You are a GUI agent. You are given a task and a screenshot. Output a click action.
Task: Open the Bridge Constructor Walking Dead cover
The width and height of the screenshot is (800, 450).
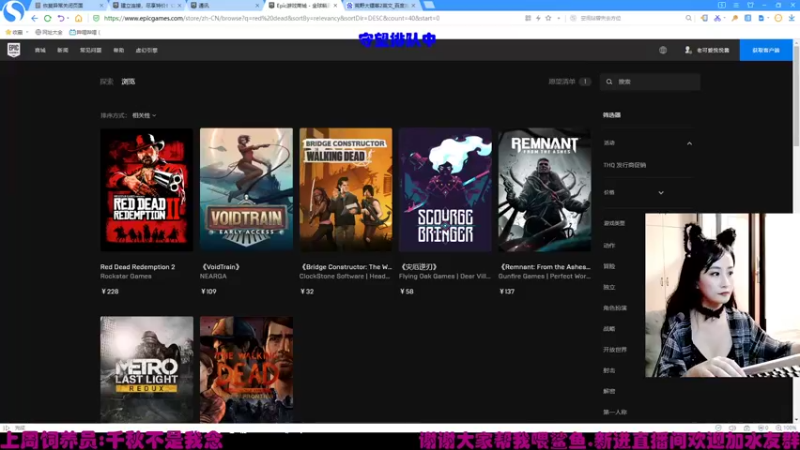click(x=346, y=189)
